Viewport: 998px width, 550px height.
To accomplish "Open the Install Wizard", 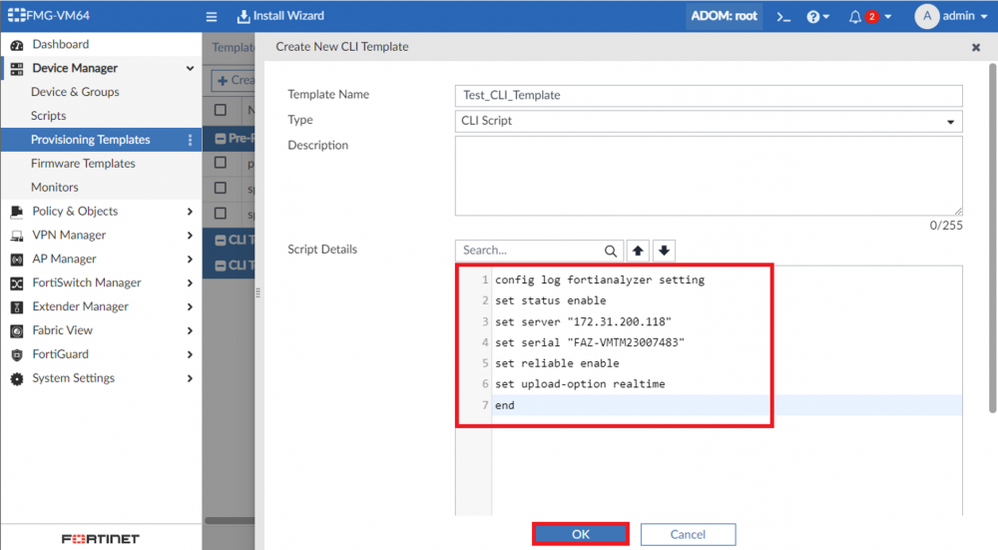I will coord(281,16).
